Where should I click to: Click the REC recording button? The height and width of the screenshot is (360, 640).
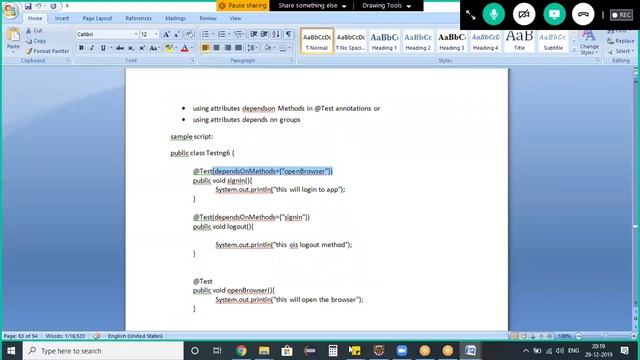pos(621,15)
